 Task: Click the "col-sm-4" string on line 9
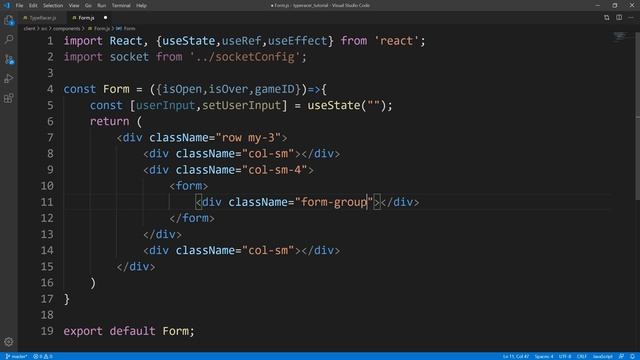coord(274,170)
